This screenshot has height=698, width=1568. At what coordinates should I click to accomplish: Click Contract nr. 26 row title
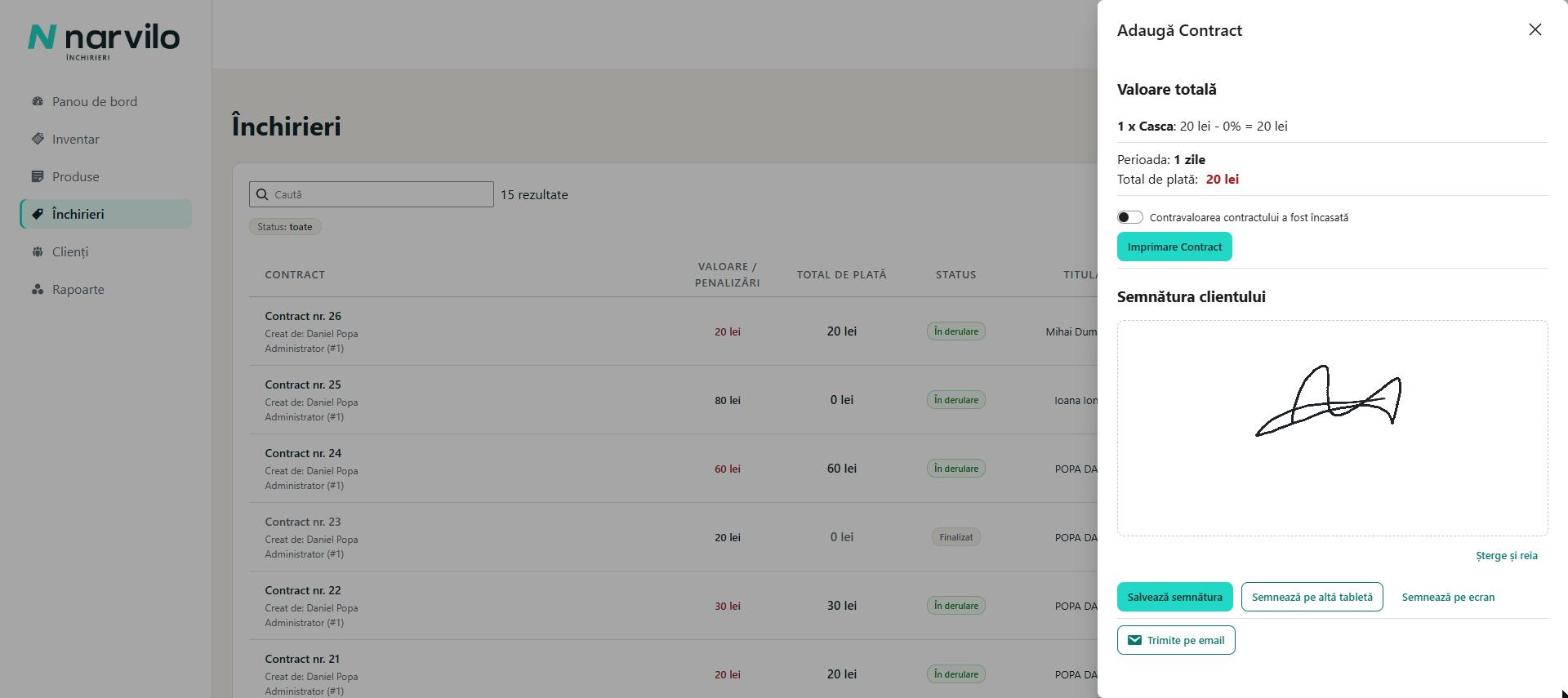coord(303,316)
